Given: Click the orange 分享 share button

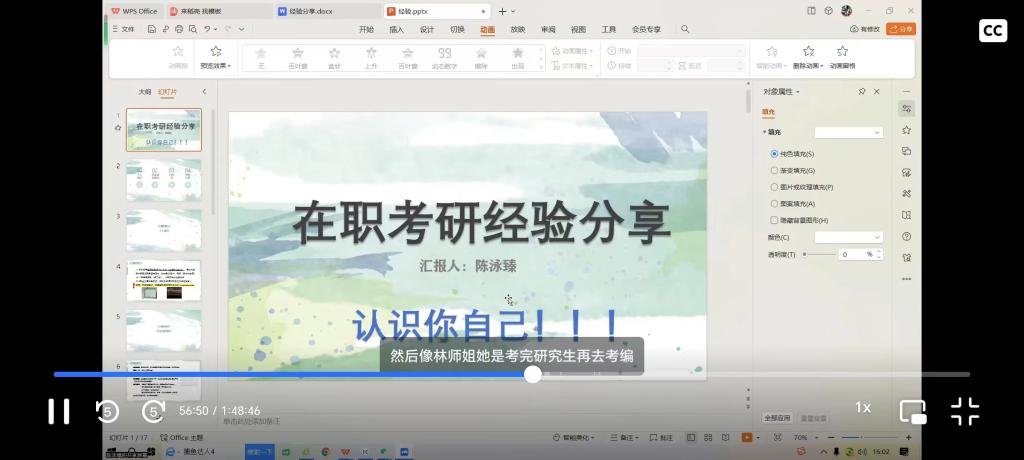Looking at the screenshot, I should 901,29.
